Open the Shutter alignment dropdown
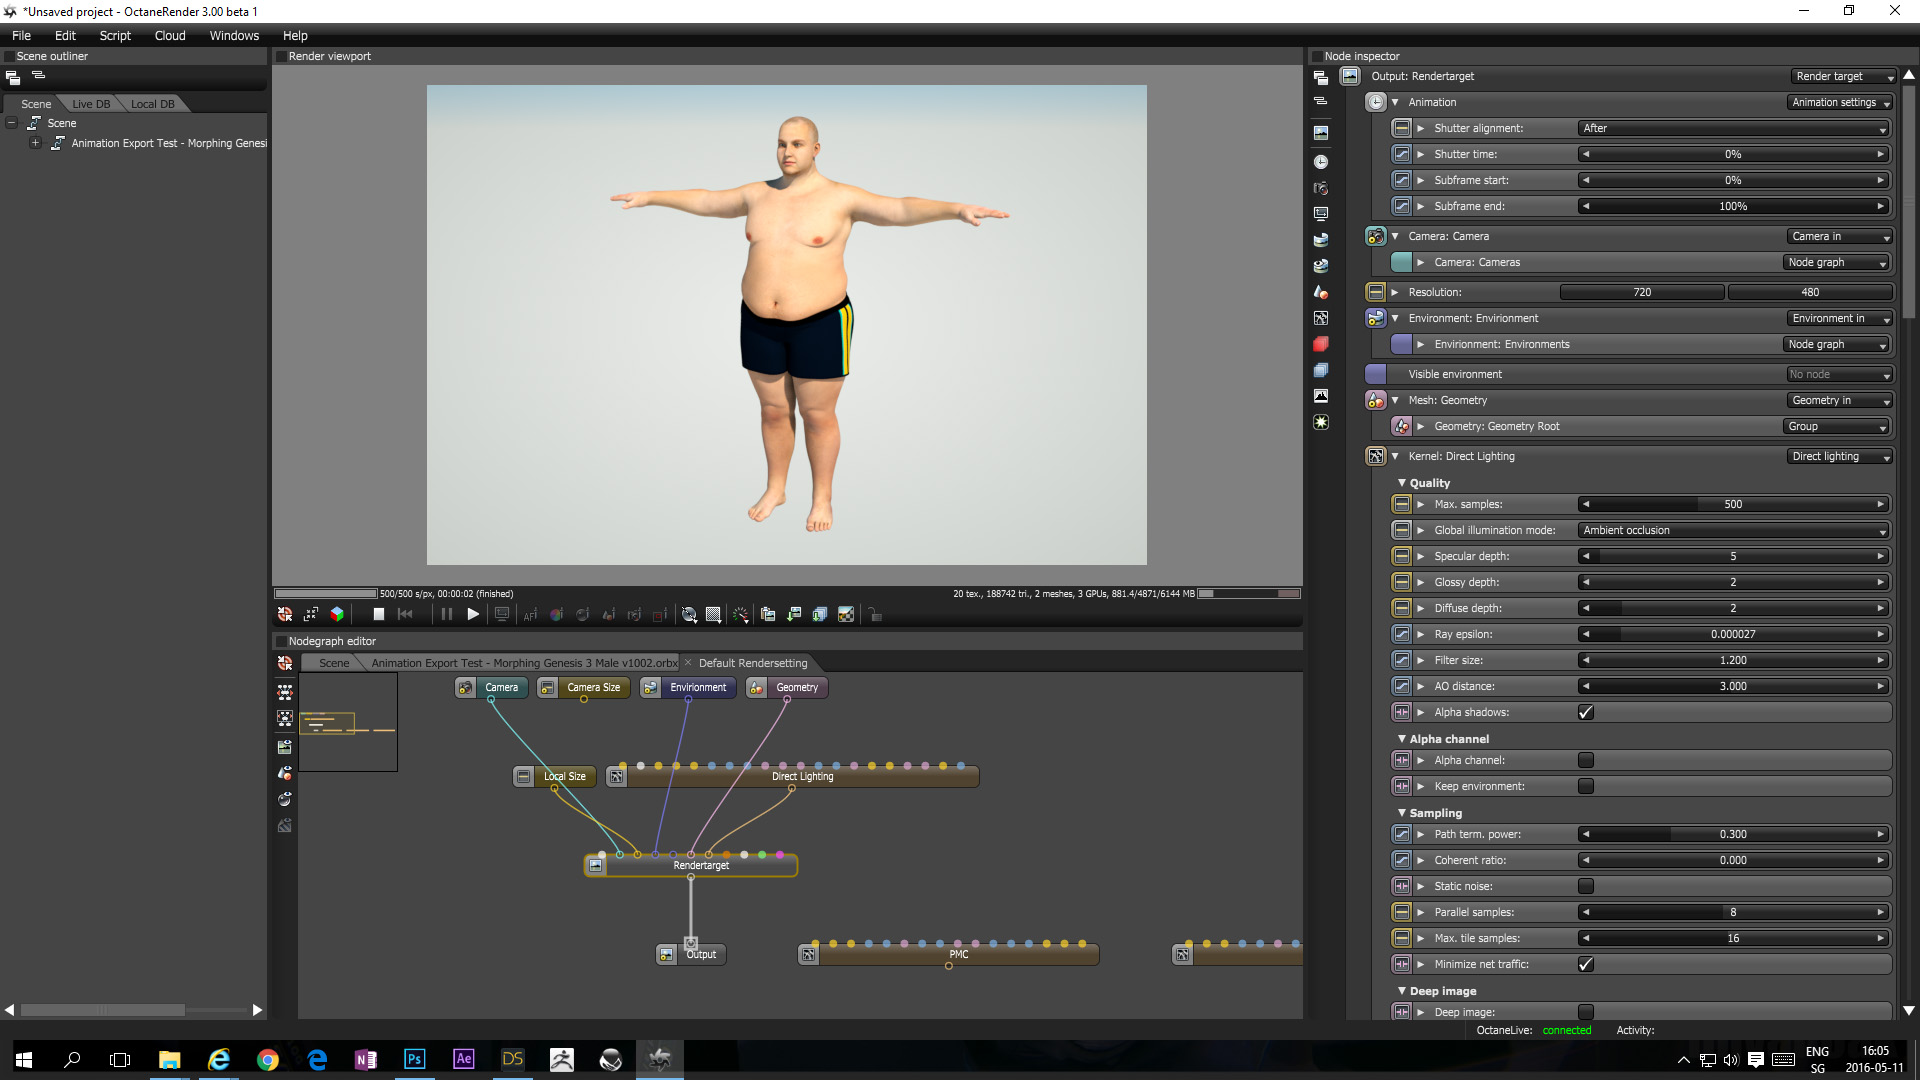 pyautogui.click(x=1733, y=129)
